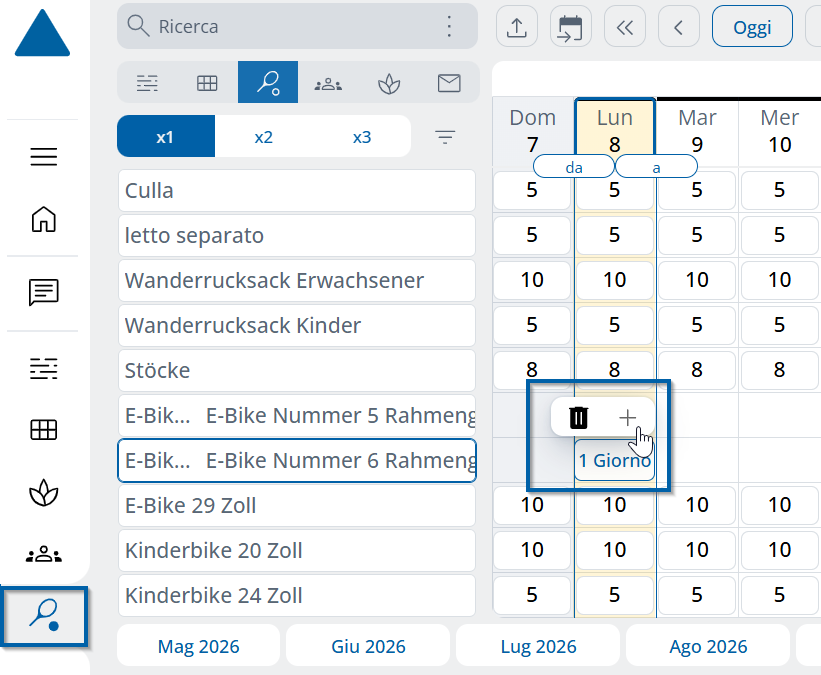This screenshot has height=675, width=821.
Task: Select x1 zoom level
Action: (x=165, y=137)
